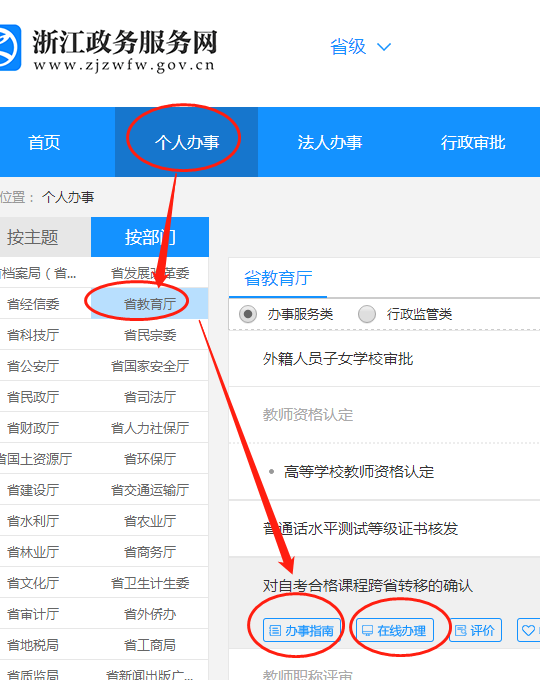Screen dimensions: 540x680
Task: Switch to the 按主题 tab
Action: 46,237
